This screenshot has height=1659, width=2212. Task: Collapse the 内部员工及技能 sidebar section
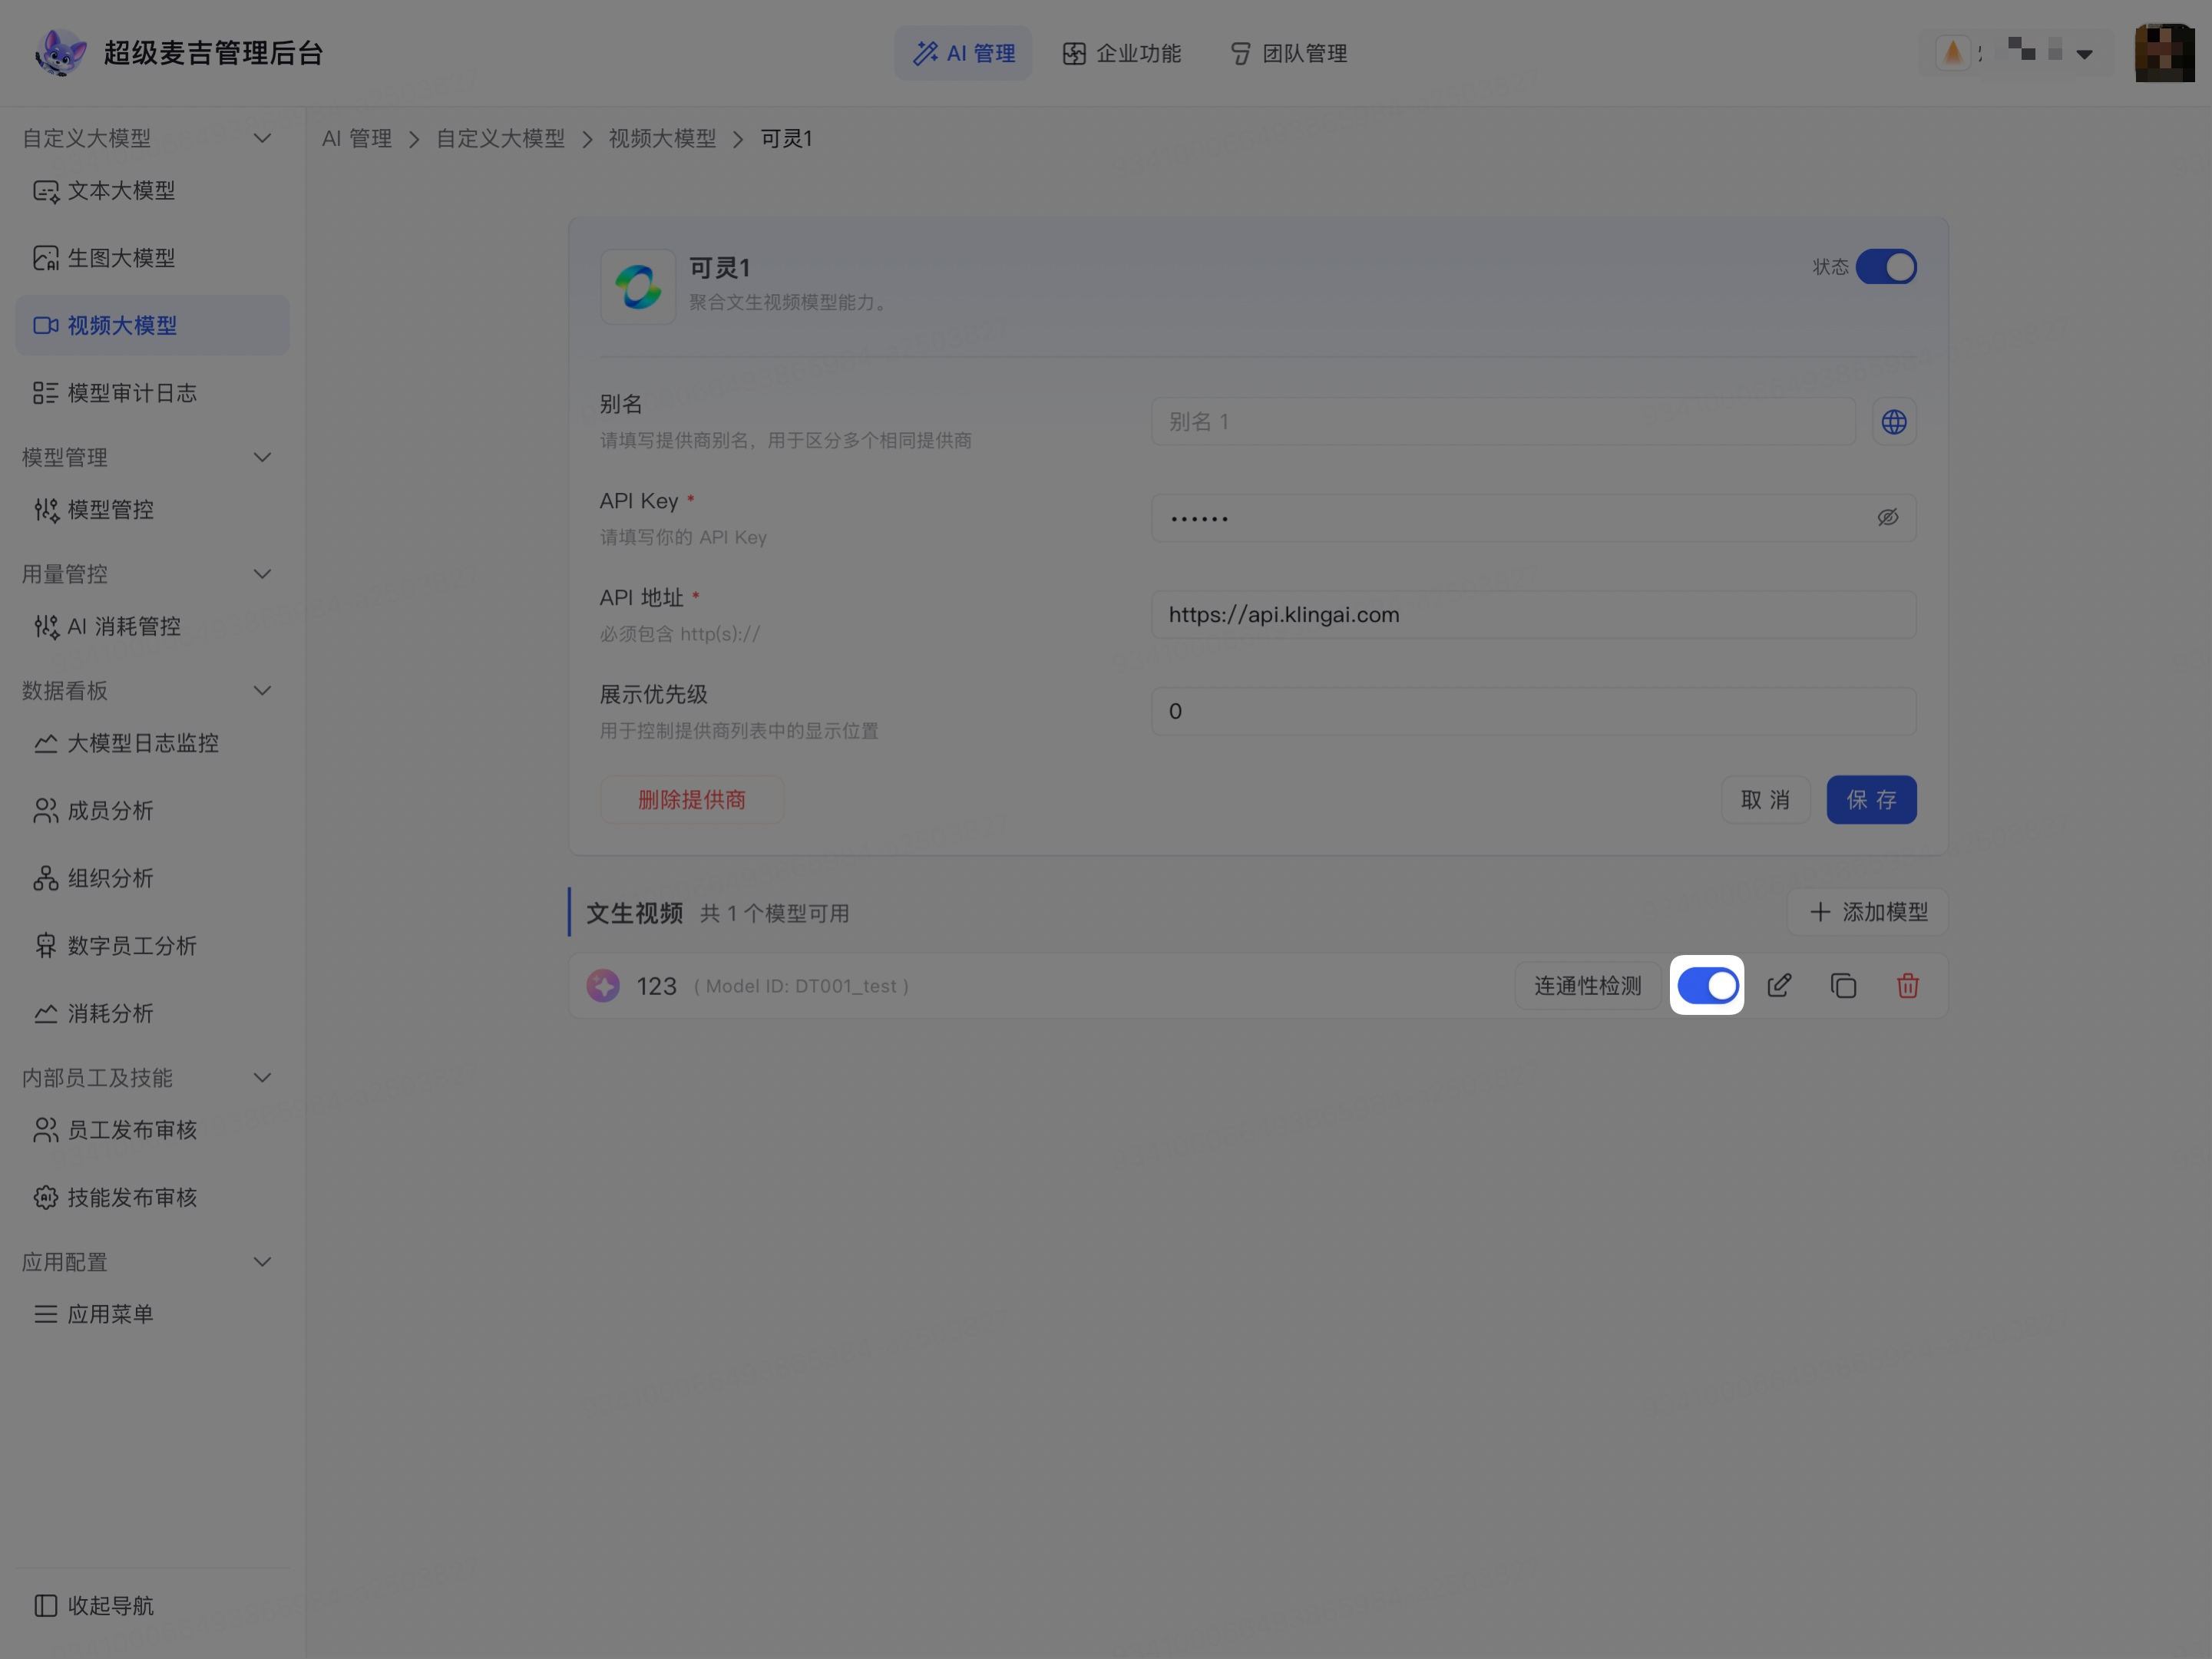[262, 1078]
